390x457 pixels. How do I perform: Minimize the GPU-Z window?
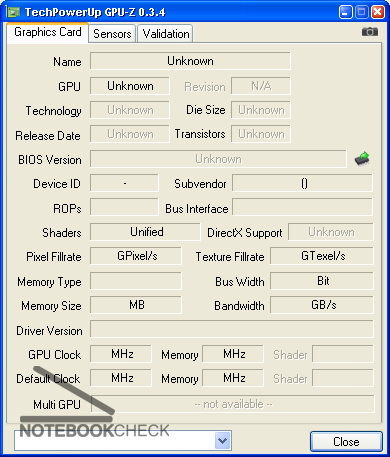click(x=345, y=12)
